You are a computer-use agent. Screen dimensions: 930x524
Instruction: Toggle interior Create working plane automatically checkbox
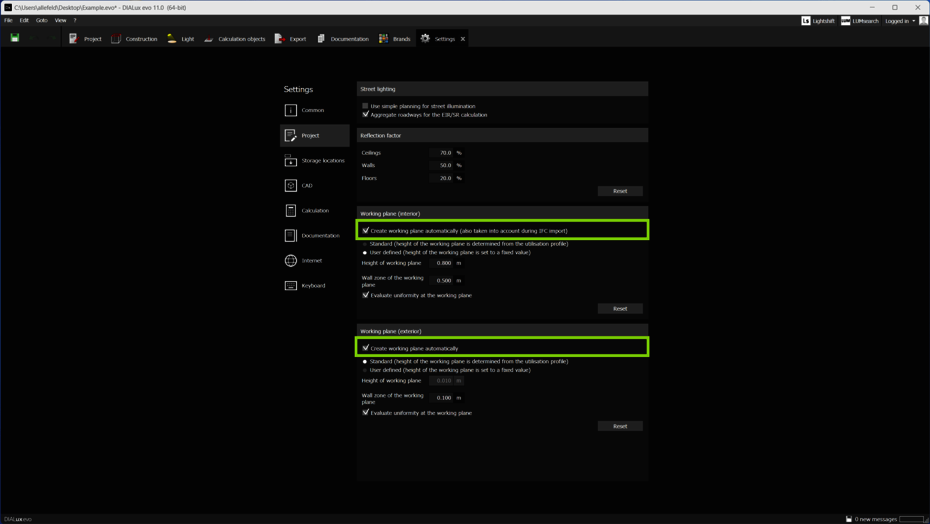pyautogui.click(x=366, y=231)
